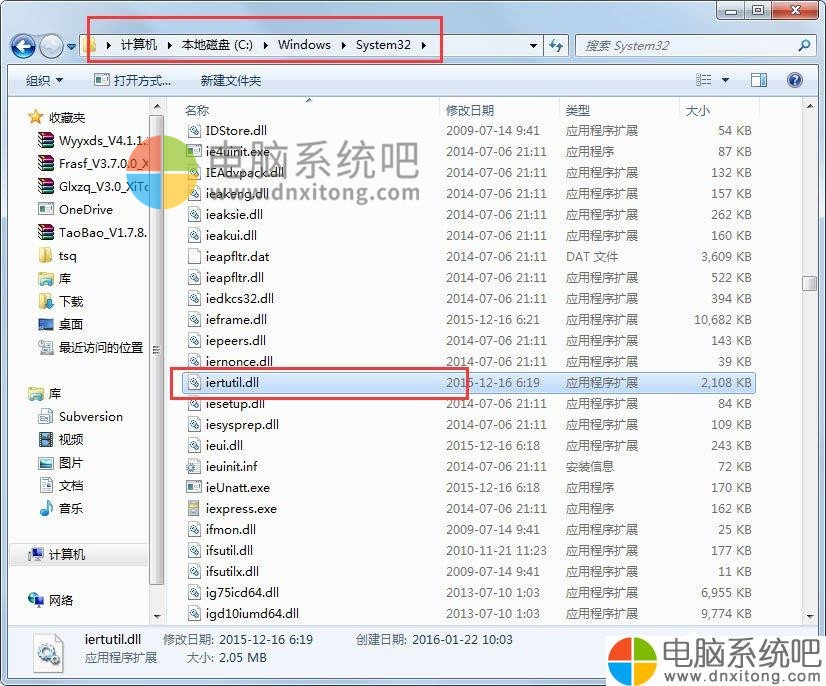Viewport: 826px width, 686px height.
Task: Show the preview pane icon
Action: point(758,79)
